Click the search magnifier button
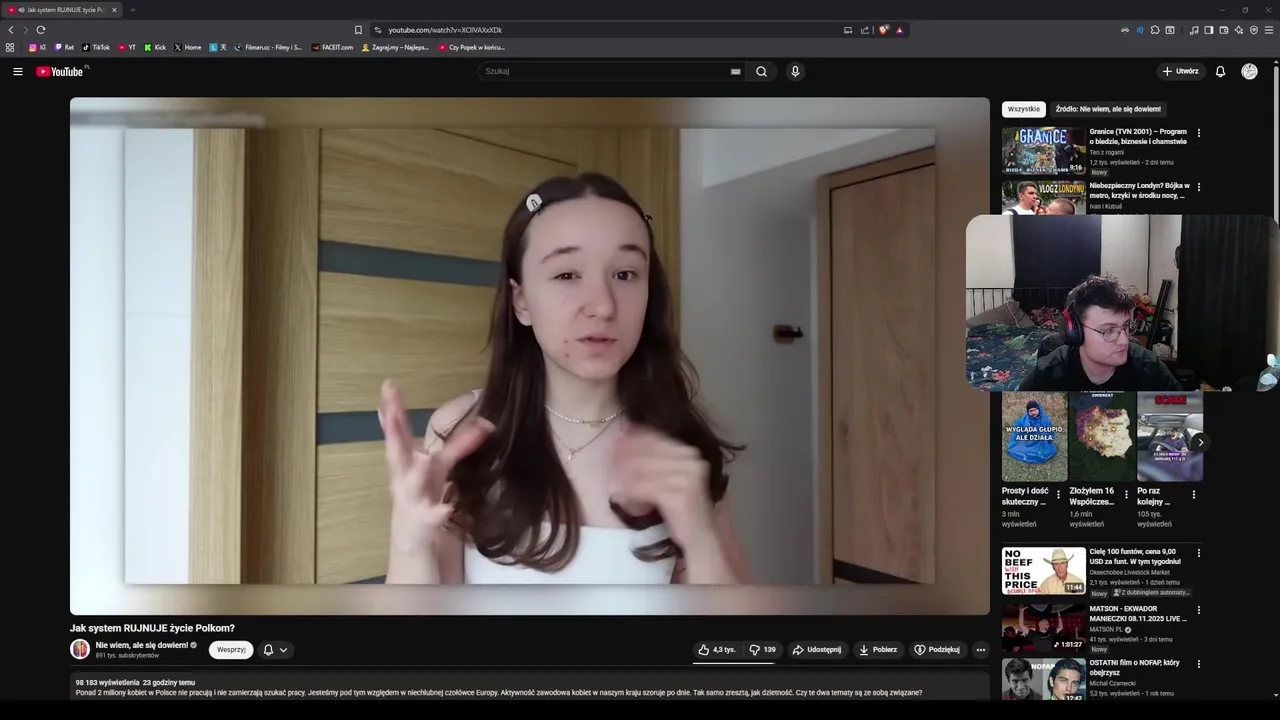The image size is (1280, 720). point(761,71)
